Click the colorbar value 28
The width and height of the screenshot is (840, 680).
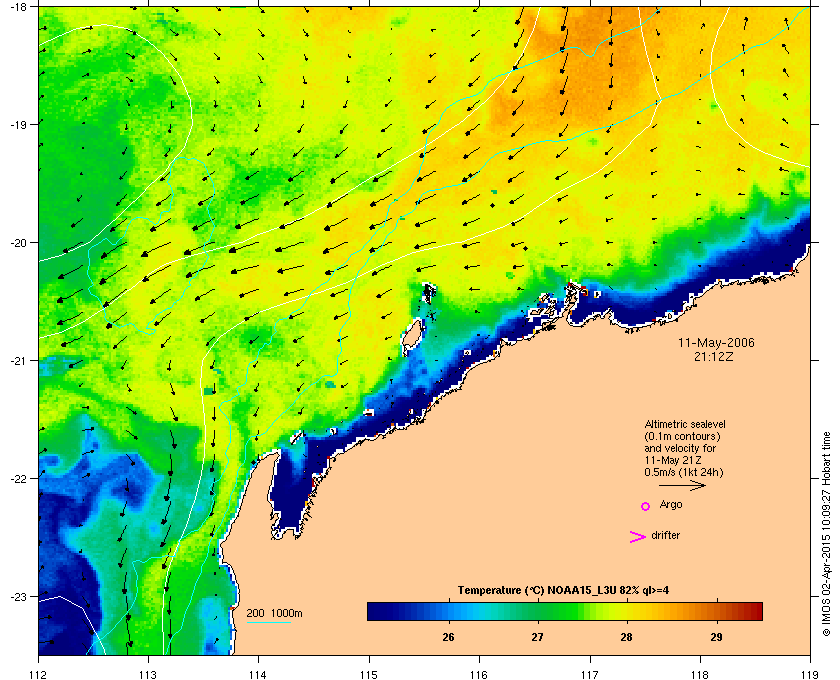click(x=626, y=637)
